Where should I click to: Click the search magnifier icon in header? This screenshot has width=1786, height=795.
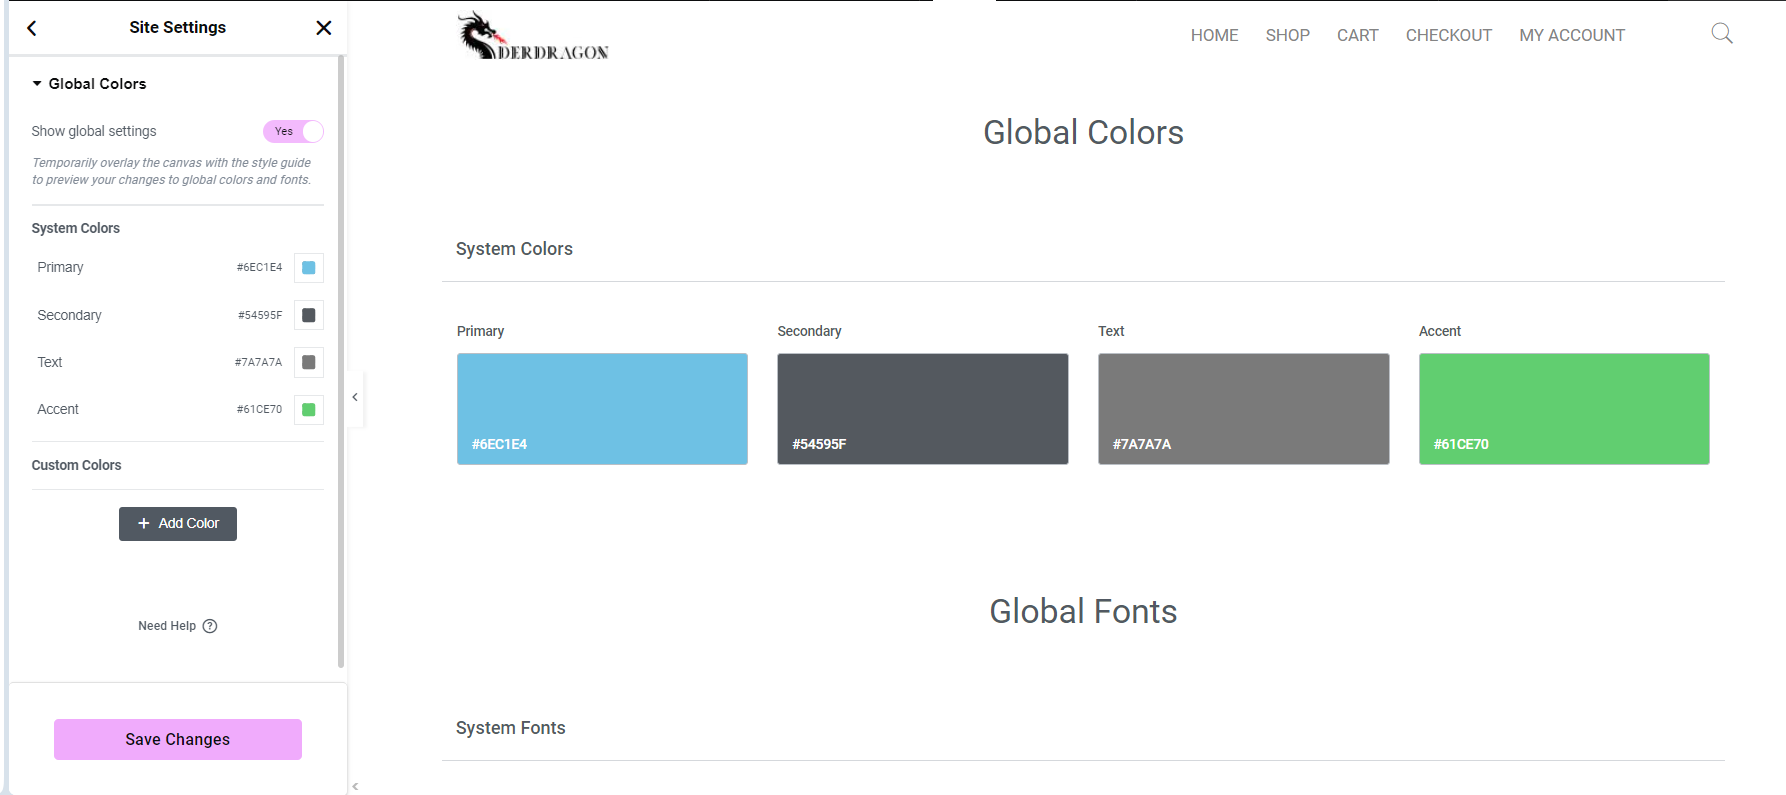tap(1721, 34)
